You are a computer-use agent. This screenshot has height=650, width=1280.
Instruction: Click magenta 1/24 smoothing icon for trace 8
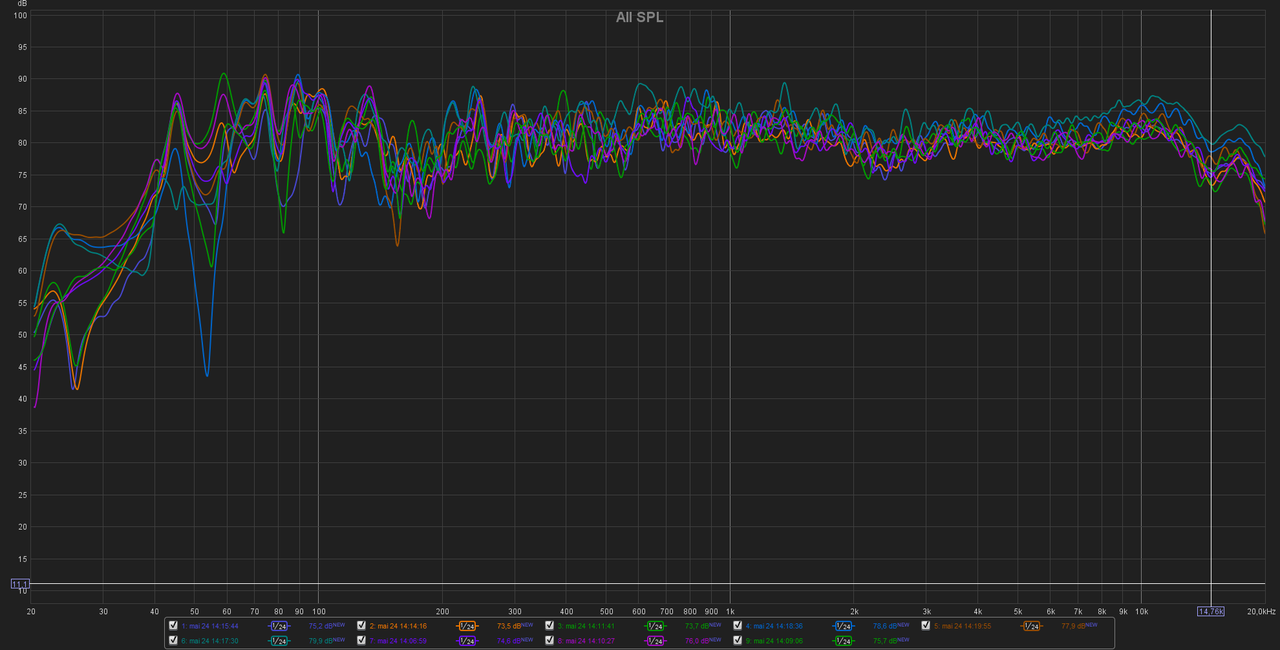pos(655,640)
